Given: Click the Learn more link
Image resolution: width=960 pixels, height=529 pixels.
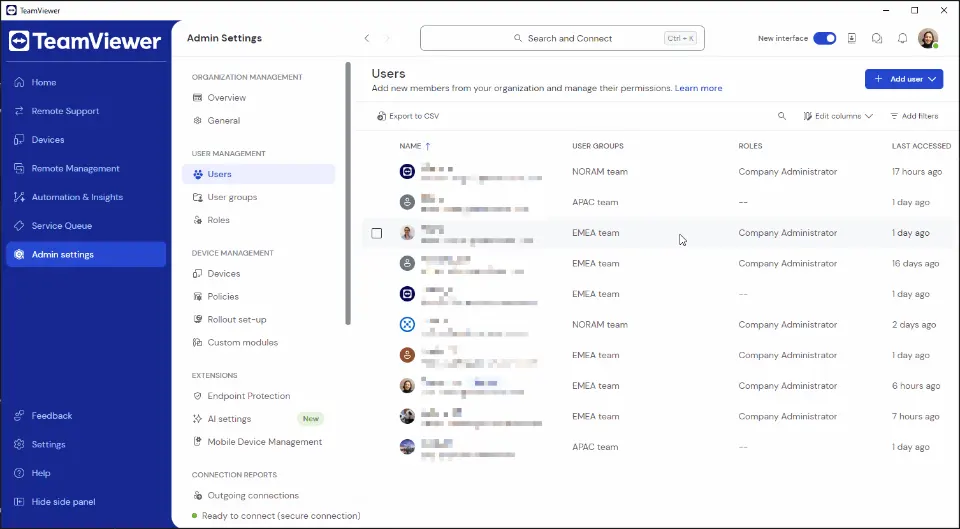Looking at the screenshot, I should pos(698,88).
